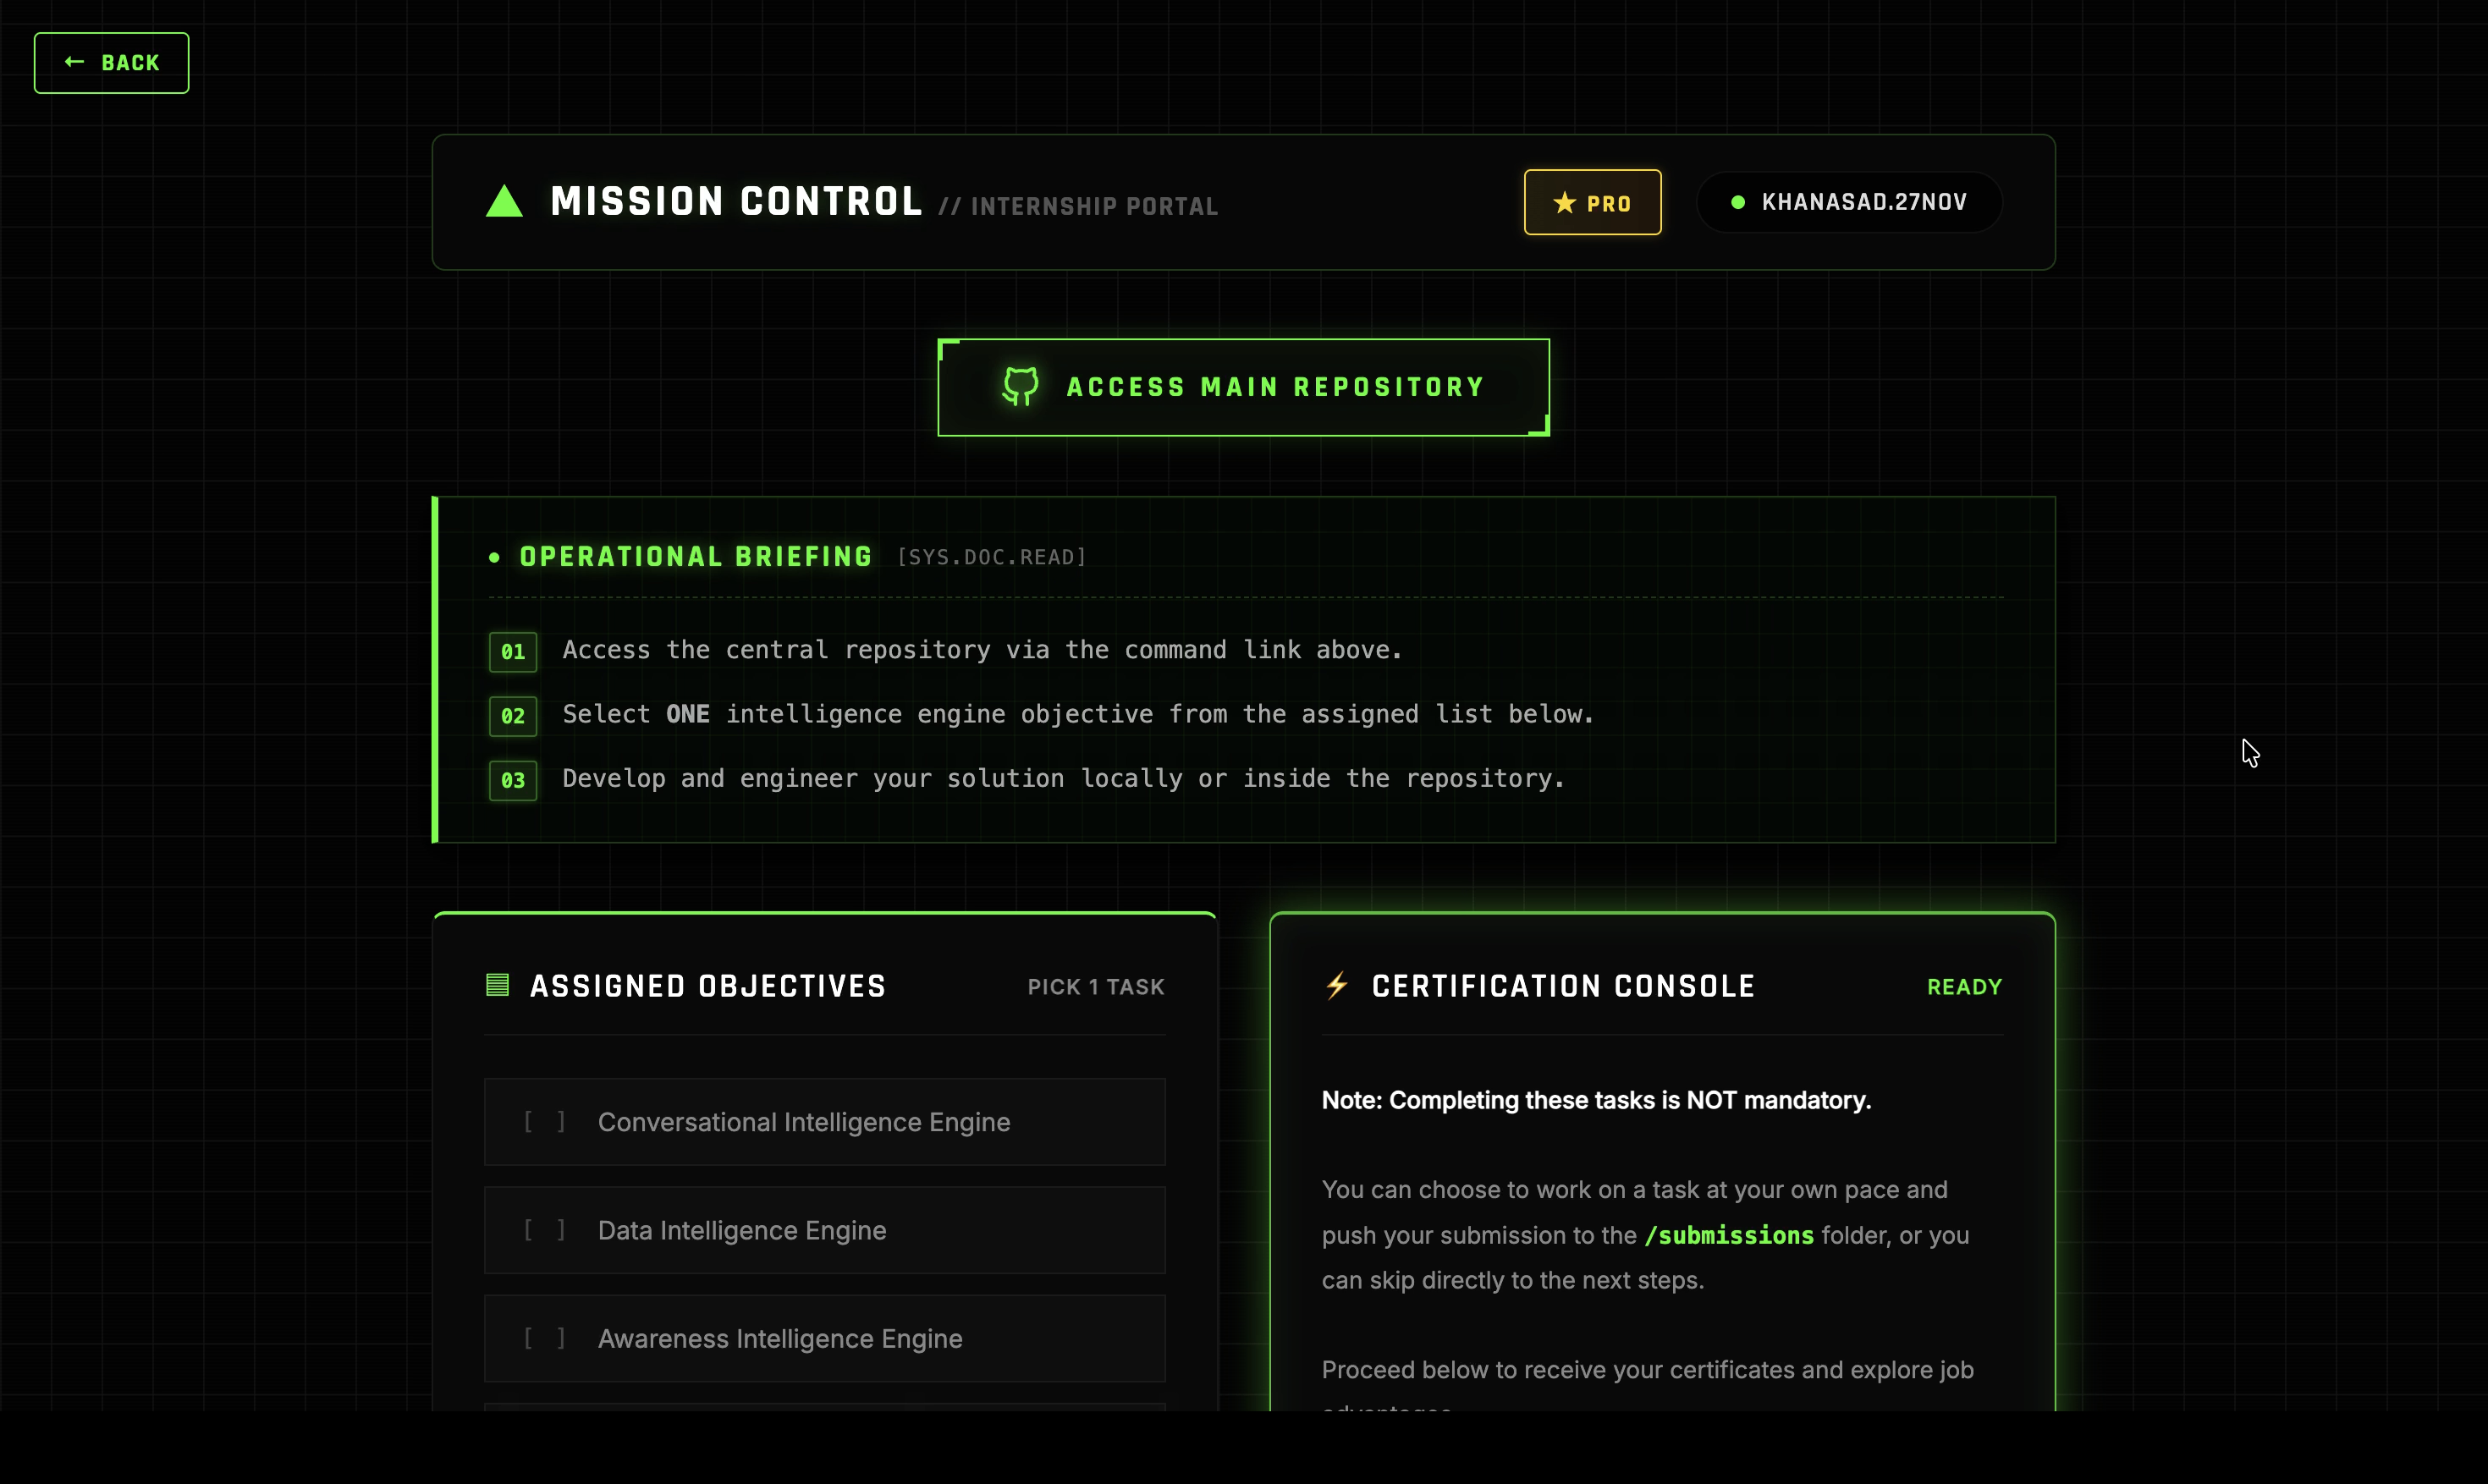Click the [SYS.DOC.READ] tag

point(991,557)
